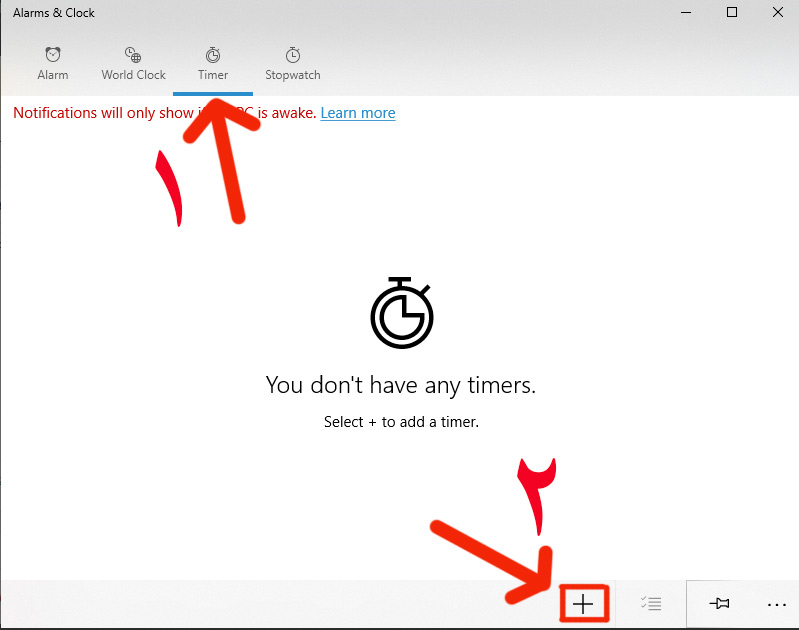Follow the Learn more link
The height and width of the screenshot is (630, 799).
click(357, 113)
